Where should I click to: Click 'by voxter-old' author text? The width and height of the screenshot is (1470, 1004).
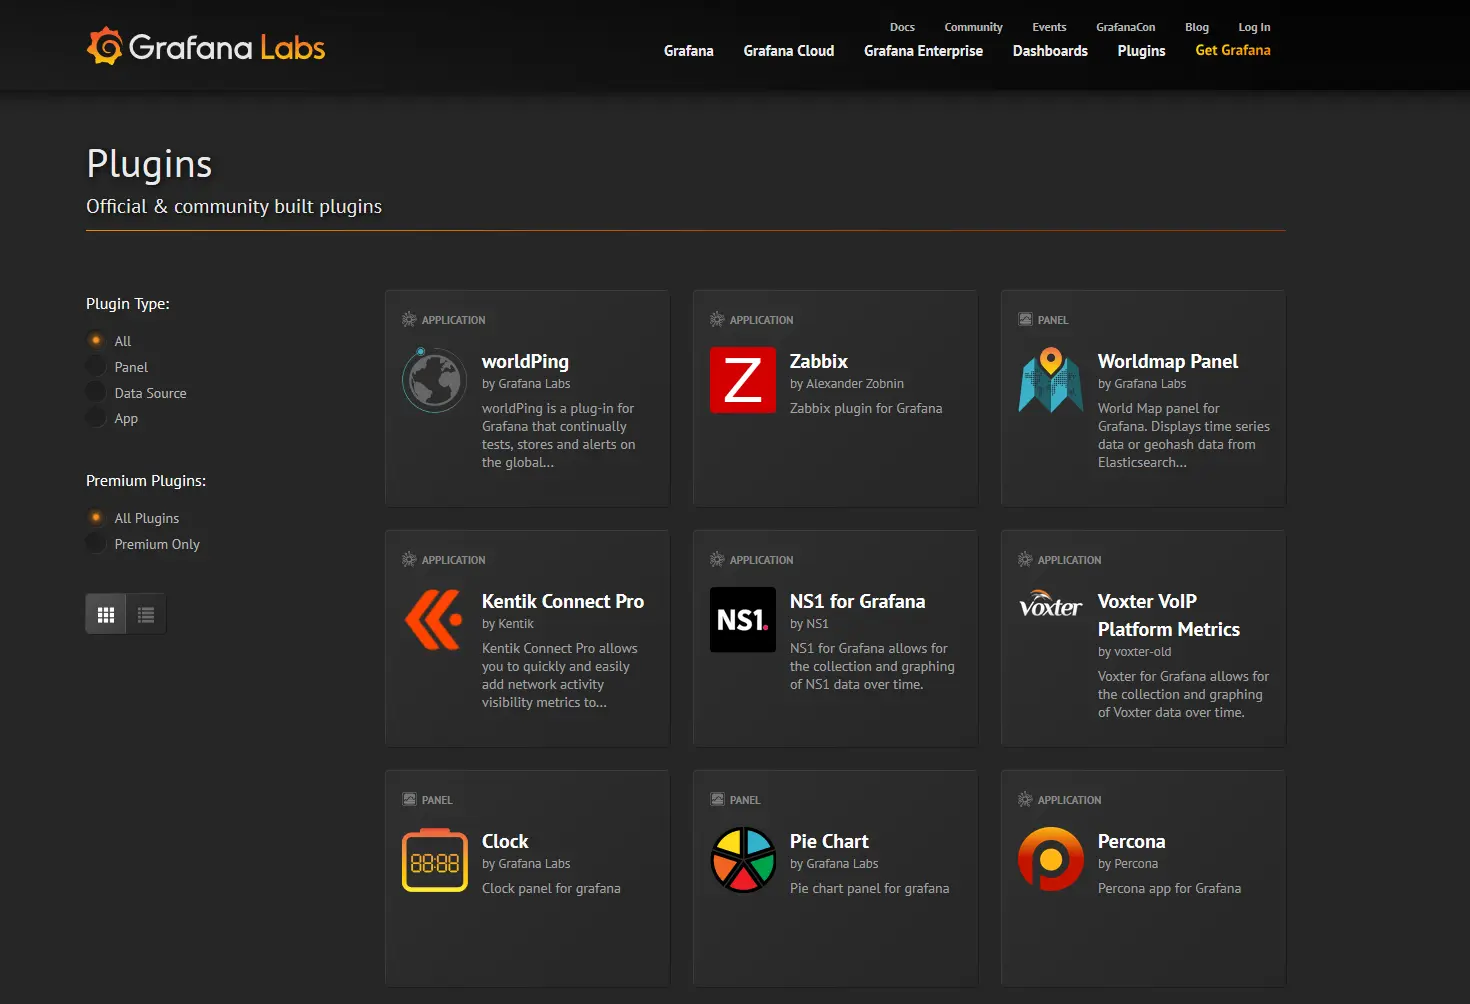pos(1134,652)
